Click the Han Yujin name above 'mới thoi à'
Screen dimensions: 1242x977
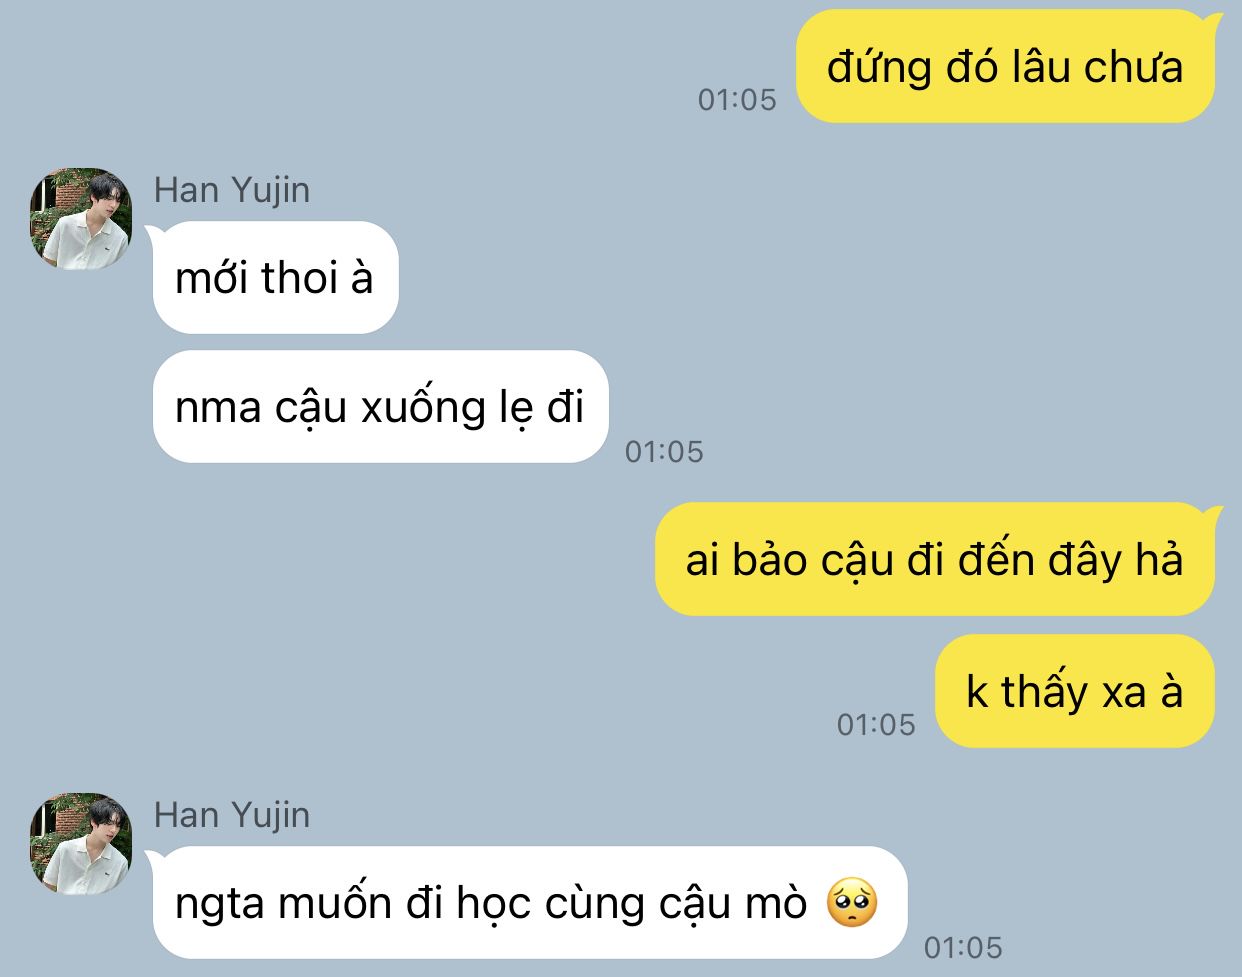[232, 190]
